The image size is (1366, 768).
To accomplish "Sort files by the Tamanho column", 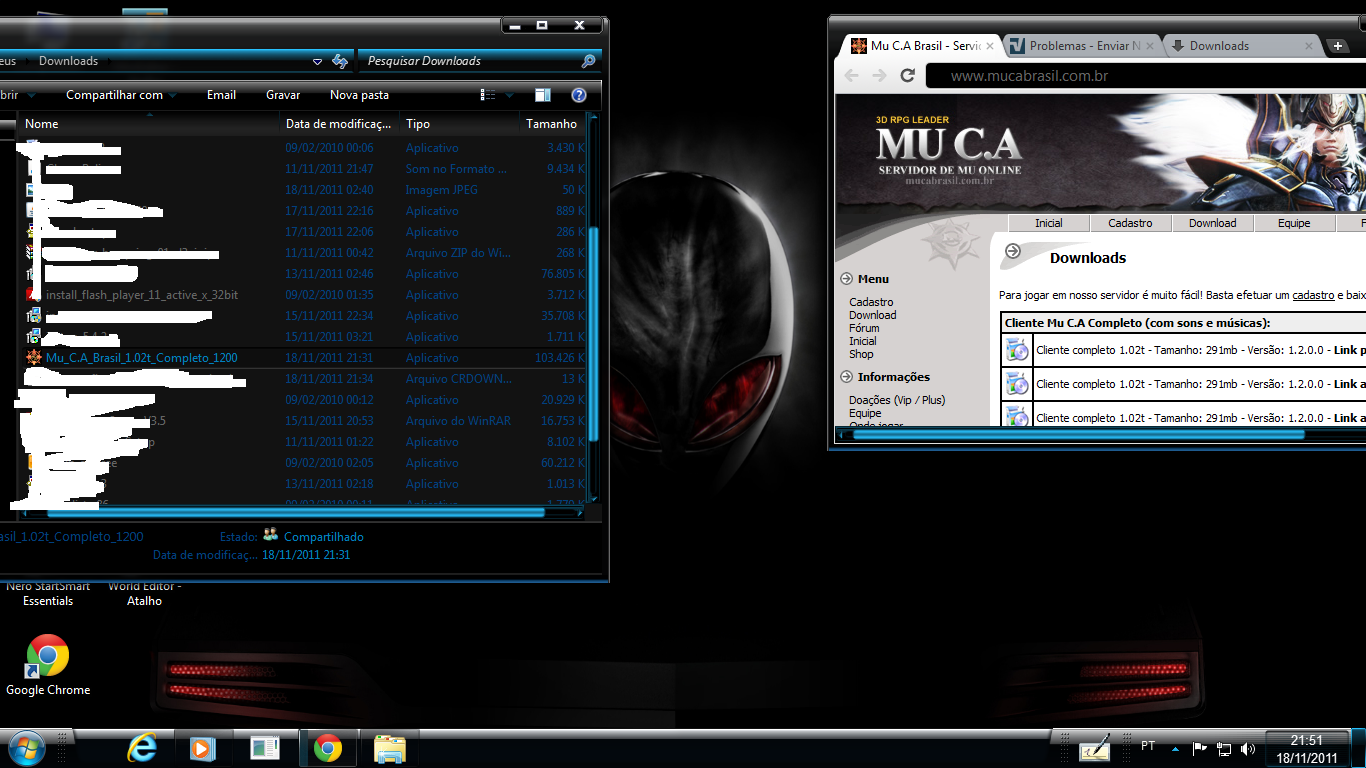I will 552,124.
